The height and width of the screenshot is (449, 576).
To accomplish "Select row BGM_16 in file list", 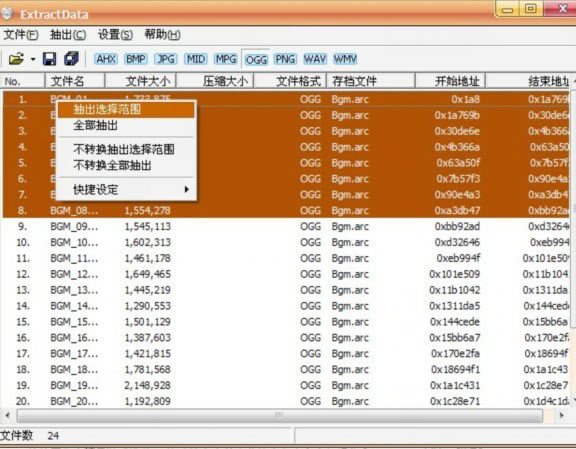I will (x=287, y=338).
